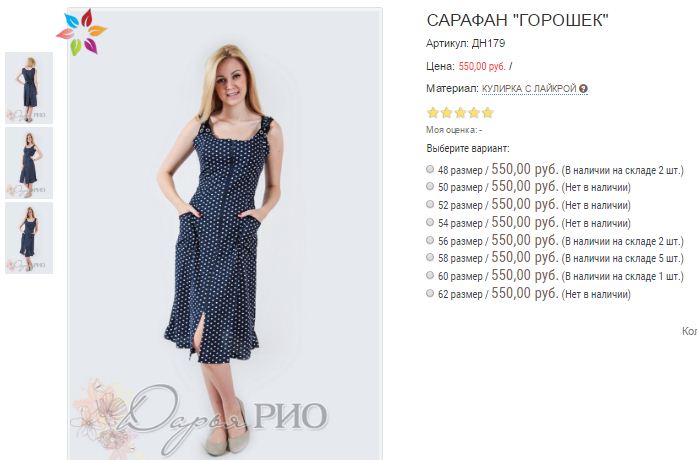Choose the 52 размер variant
The width and height of the screenshot is (697, 460).
pyautogui.click(x=430, y=204)
